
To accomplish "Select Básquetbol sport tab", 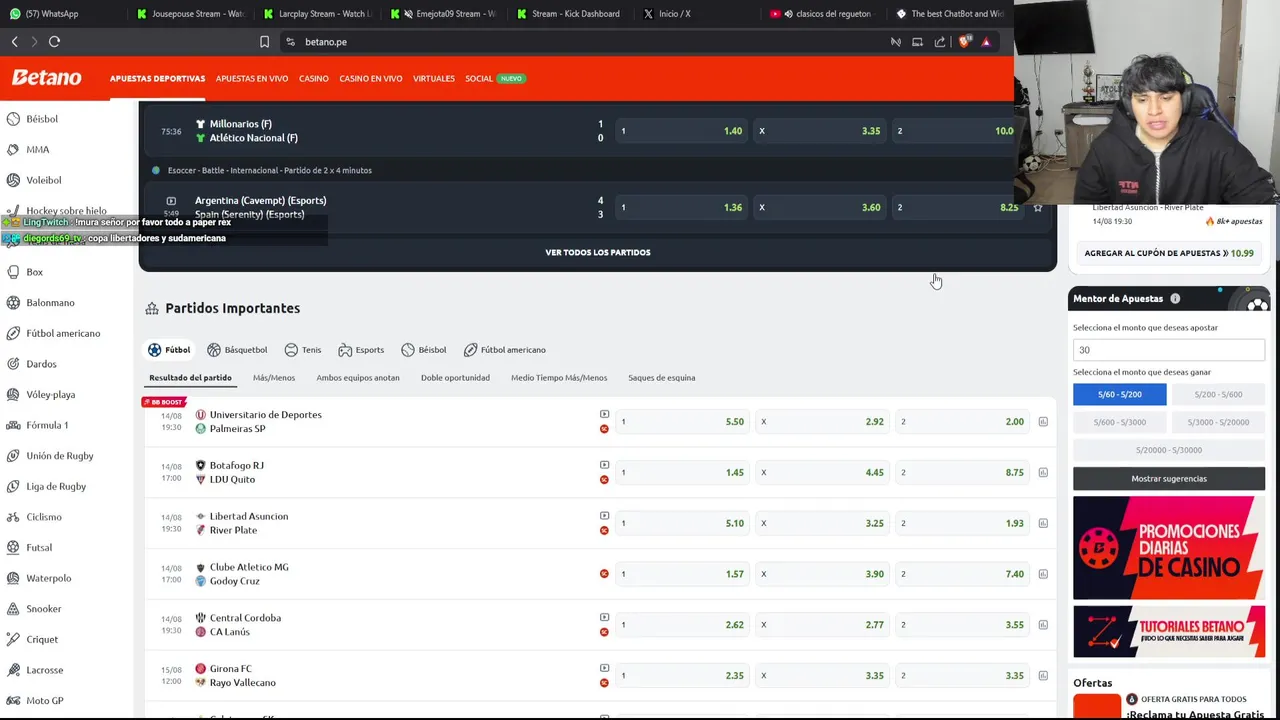I will [237, 350].
